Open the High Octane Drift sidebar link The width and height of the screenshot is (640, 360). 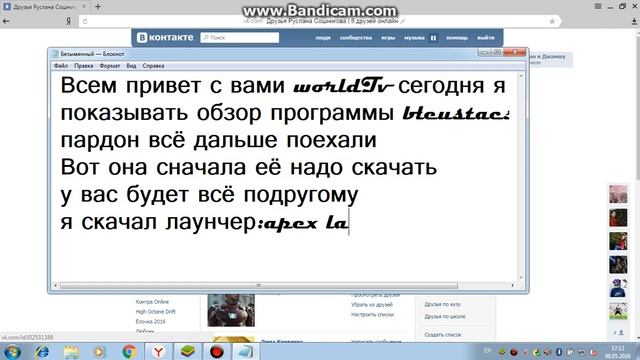point(156,312)
